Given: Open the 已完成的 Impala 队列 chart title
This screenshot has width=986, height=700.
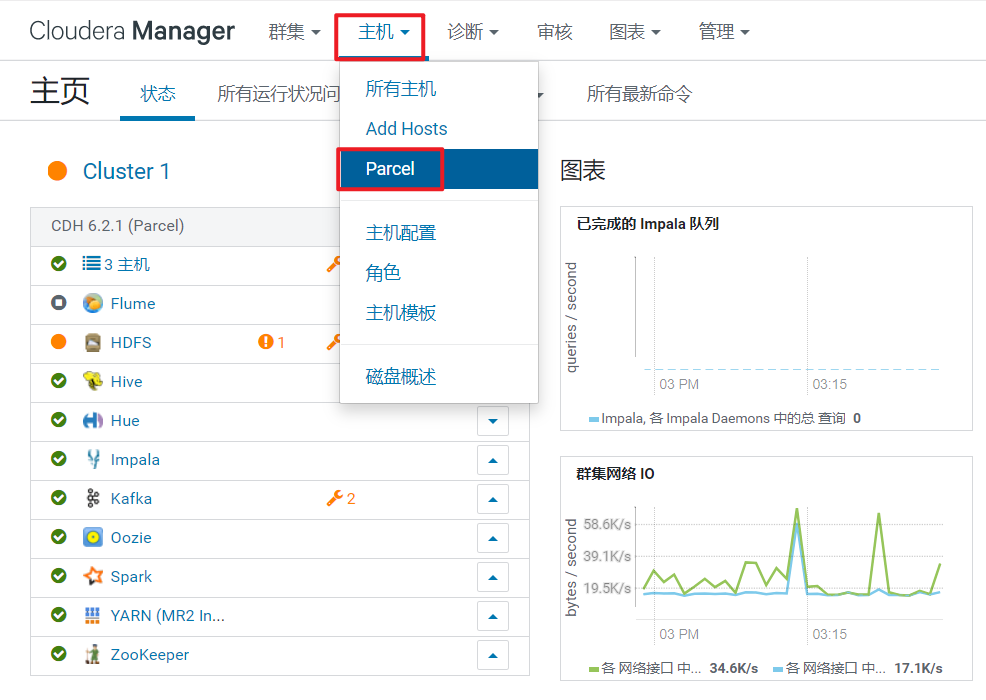Looking at the screenshot, I should pos(648,223).
